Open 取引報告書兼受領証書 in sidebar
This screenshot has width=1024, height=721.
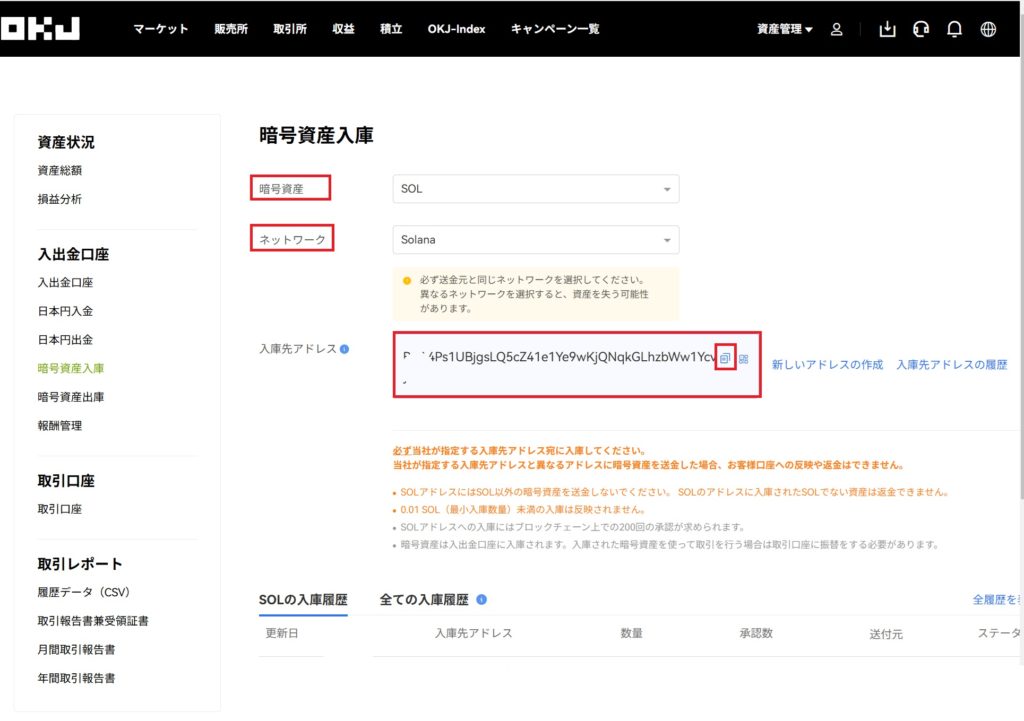point(93,621)
